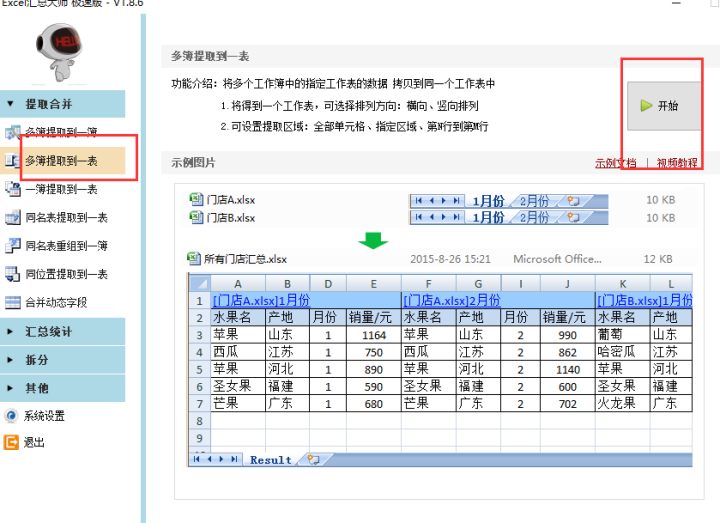Click the cell showing 1140
This screenshot has width=720, height=523.
[568, 370]
